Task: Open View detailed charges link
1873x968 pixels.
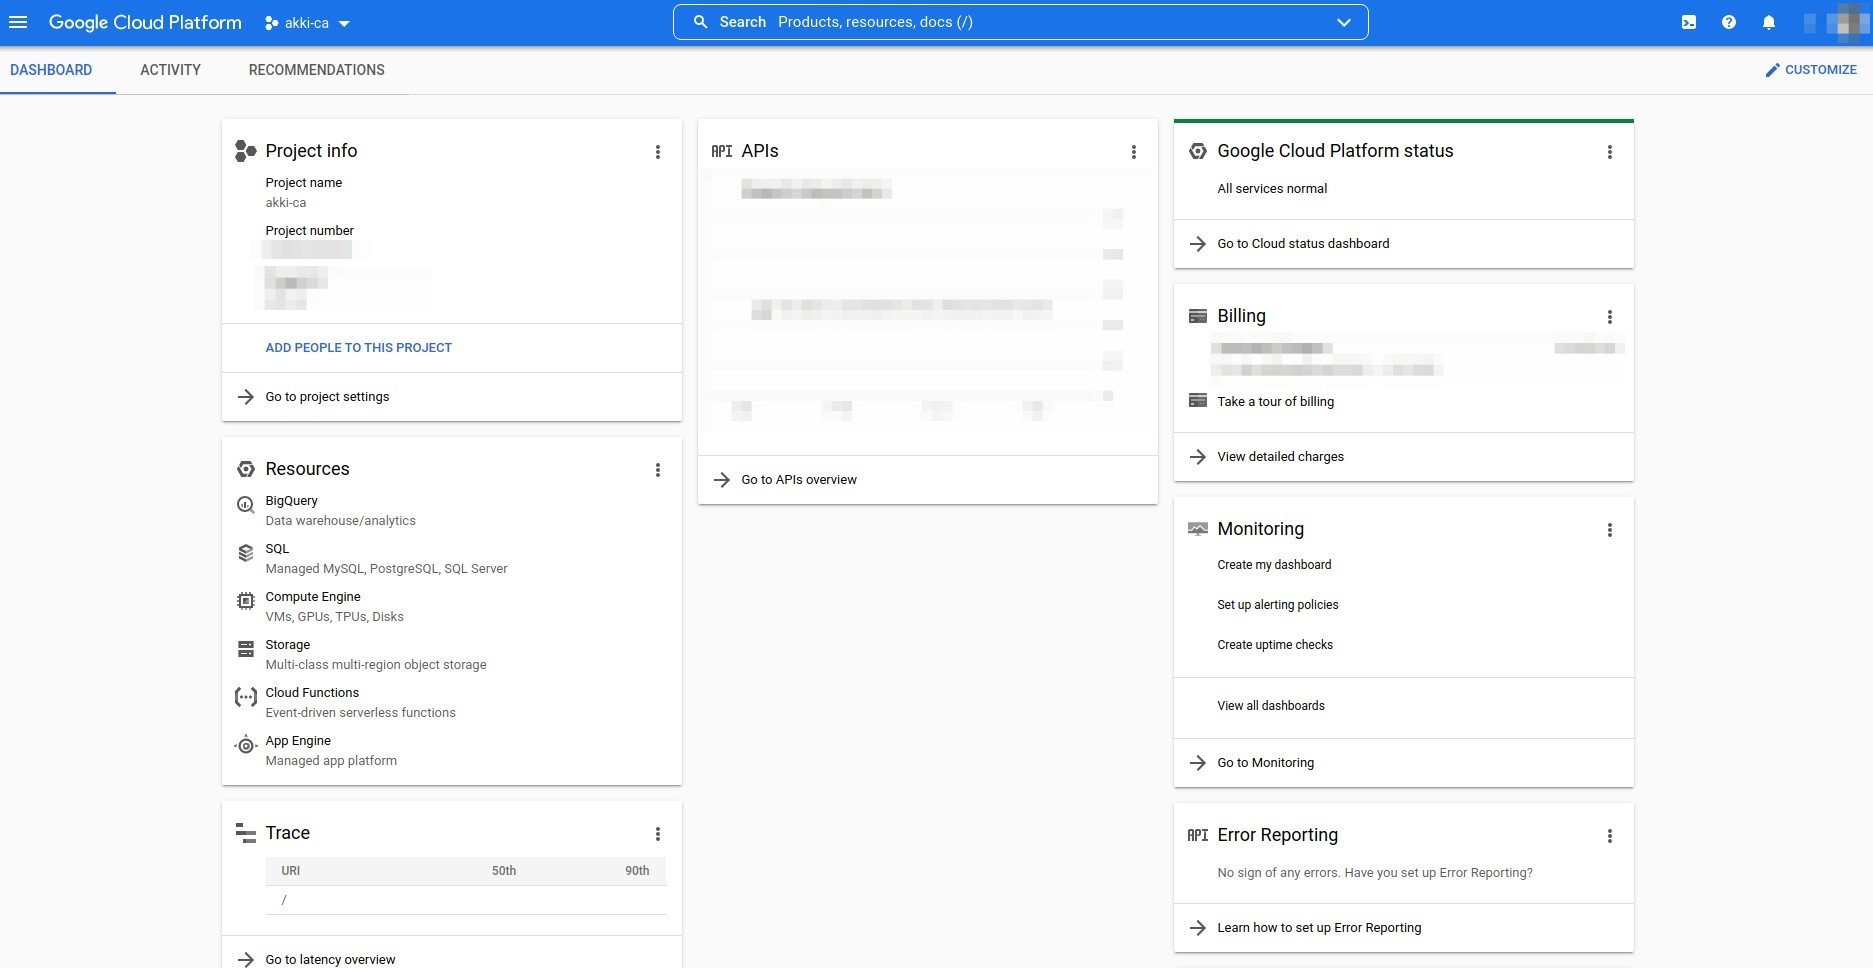Action: click(1280, 457)
